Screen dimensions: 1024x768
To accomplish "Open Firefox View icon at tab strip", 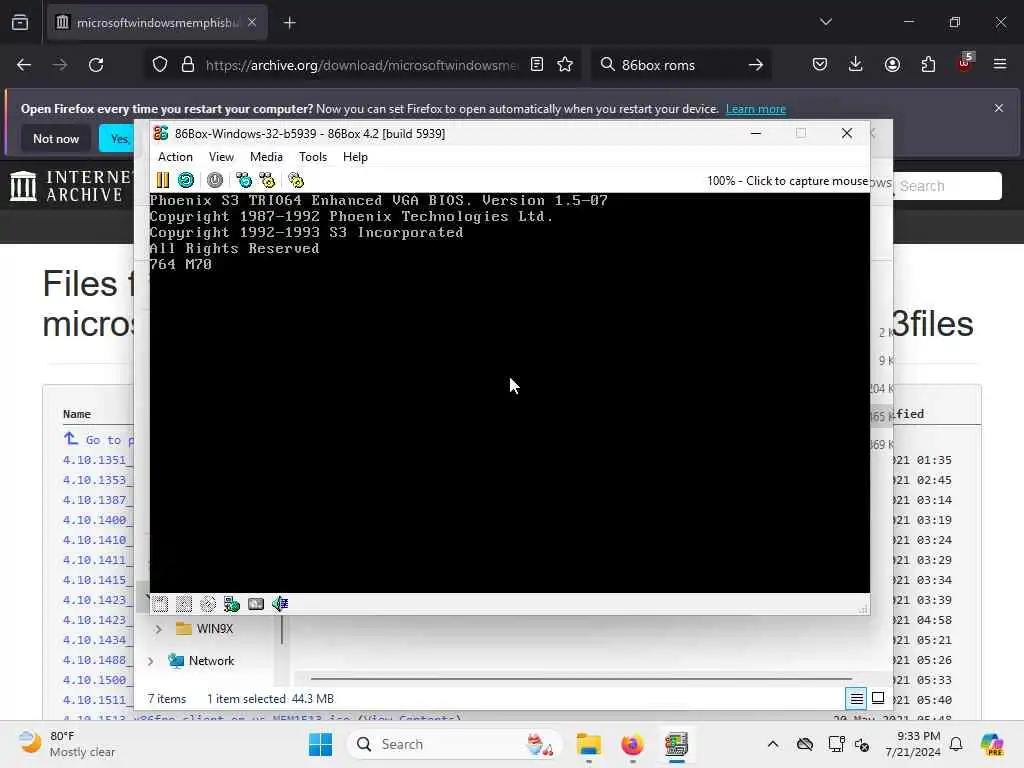I will point(20,22).
